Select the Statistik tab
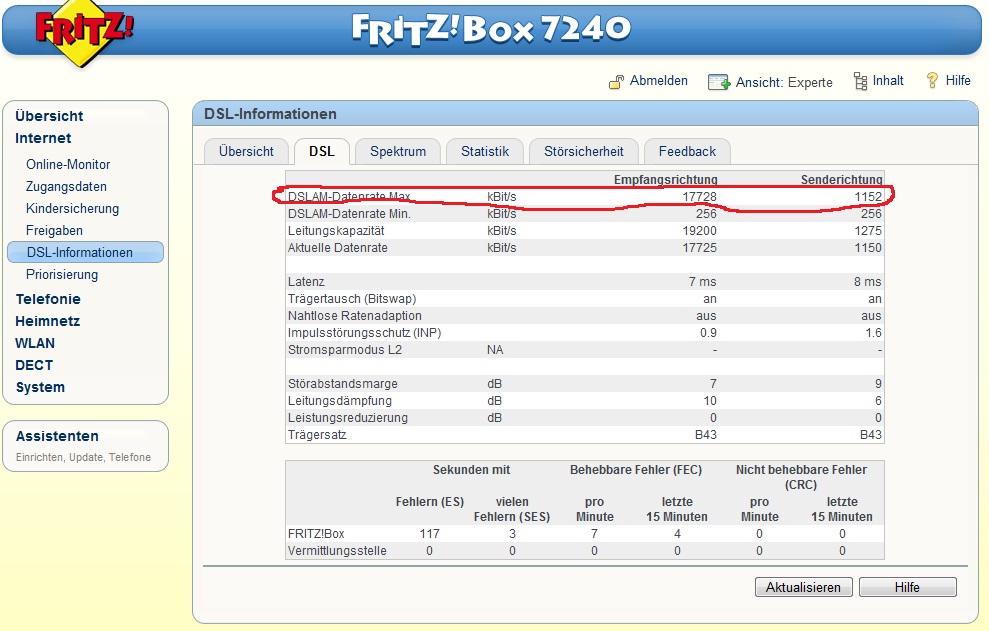989x631 pixels. coord(485,151)
